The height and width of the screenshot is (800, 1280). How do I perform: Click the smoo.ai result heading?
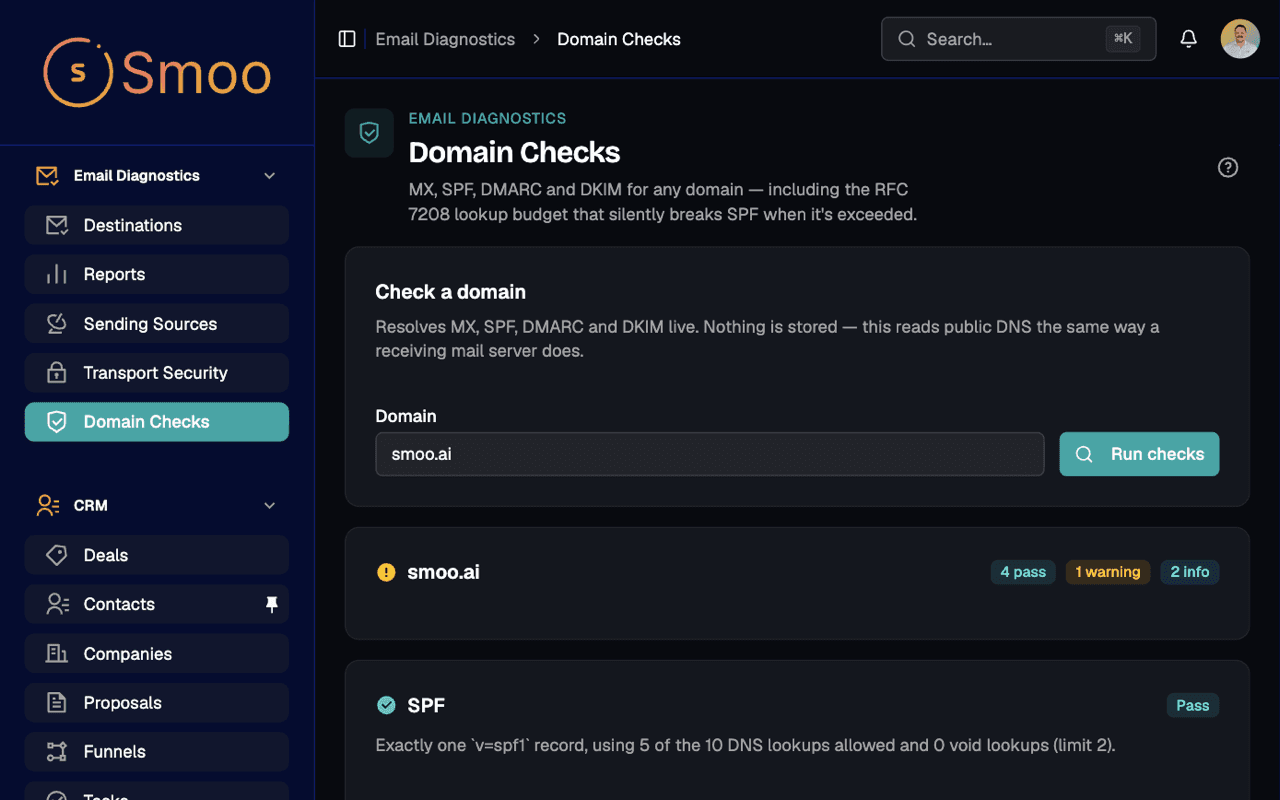click(x=443, y=572)
